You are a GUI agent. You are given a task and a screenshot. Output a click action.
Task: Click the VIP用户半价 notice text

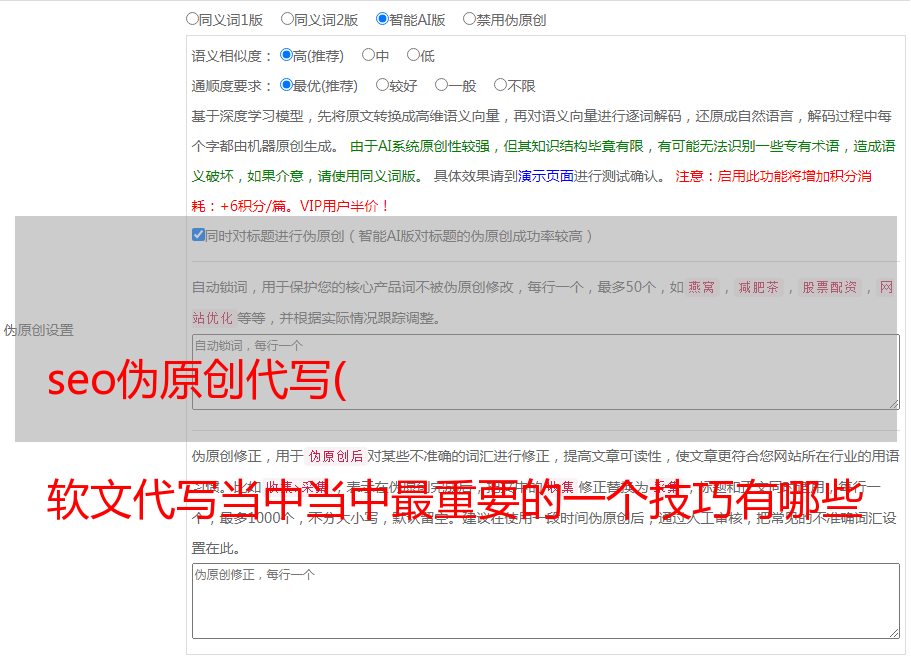point(345,206)
